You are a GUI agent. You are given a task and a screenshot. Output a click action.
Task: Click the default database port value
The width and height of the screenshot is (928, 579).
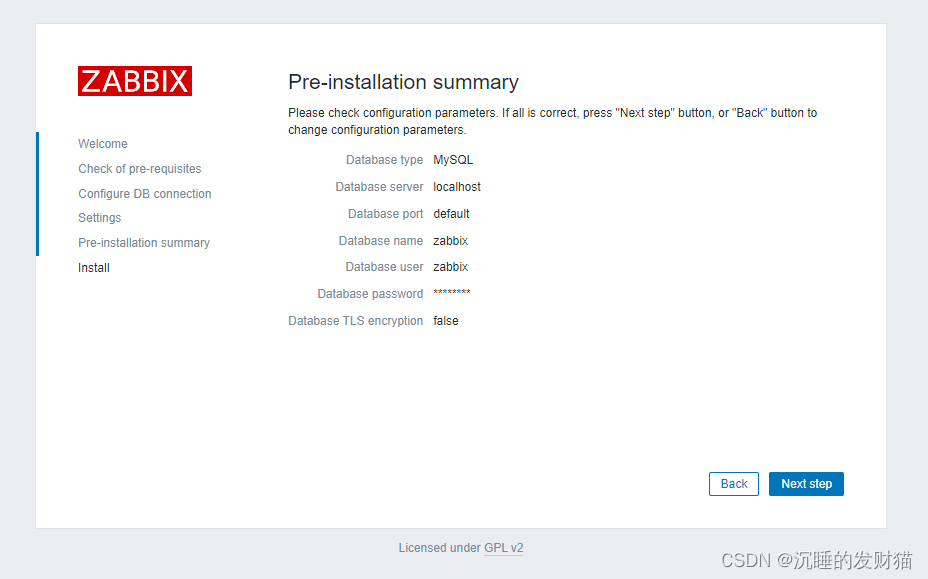click(x=451, y=214)
